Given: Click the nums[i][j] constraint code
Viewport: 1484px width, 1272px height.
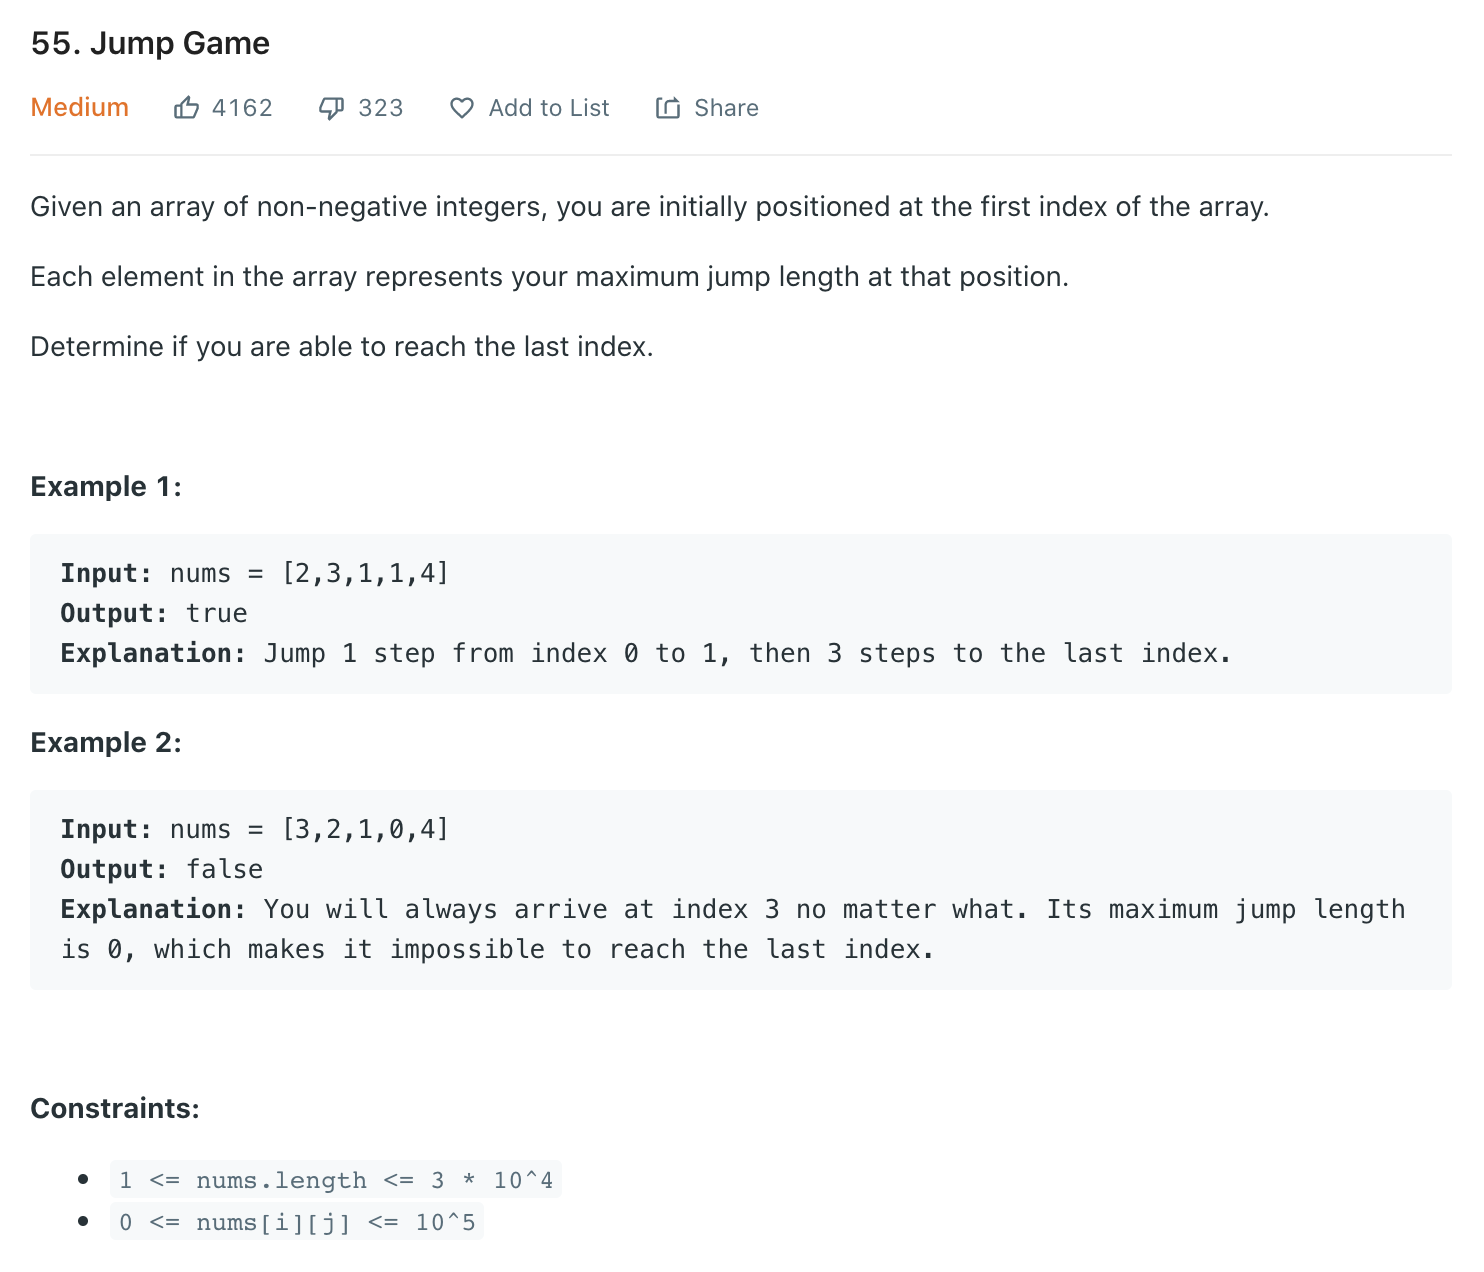Looking at the screenshot, I should [x=296, y=1222].
